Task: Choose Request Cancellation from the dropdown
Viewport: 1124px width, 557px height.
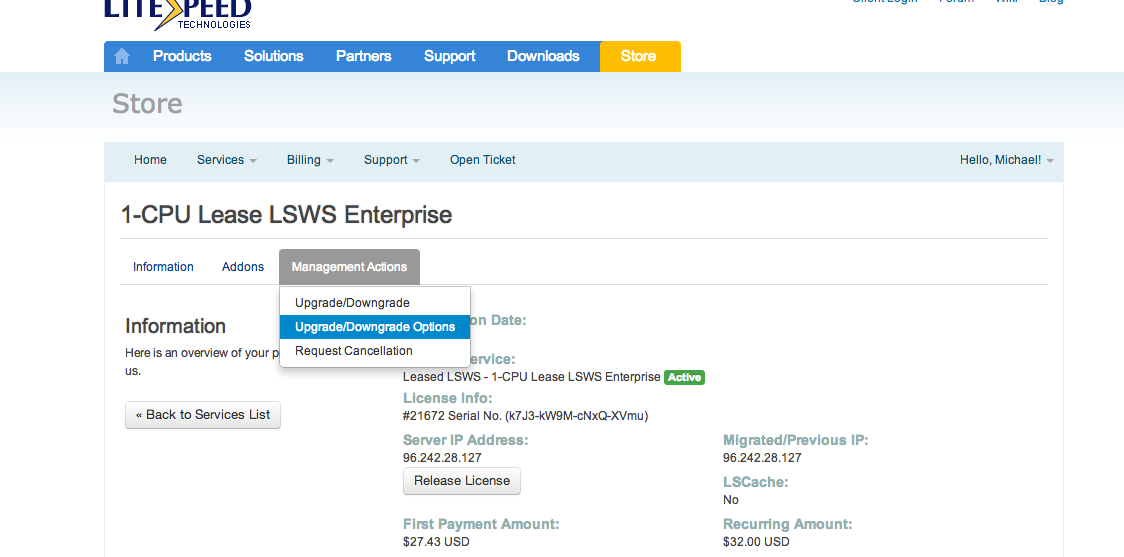Action: (x=375, y=351)
